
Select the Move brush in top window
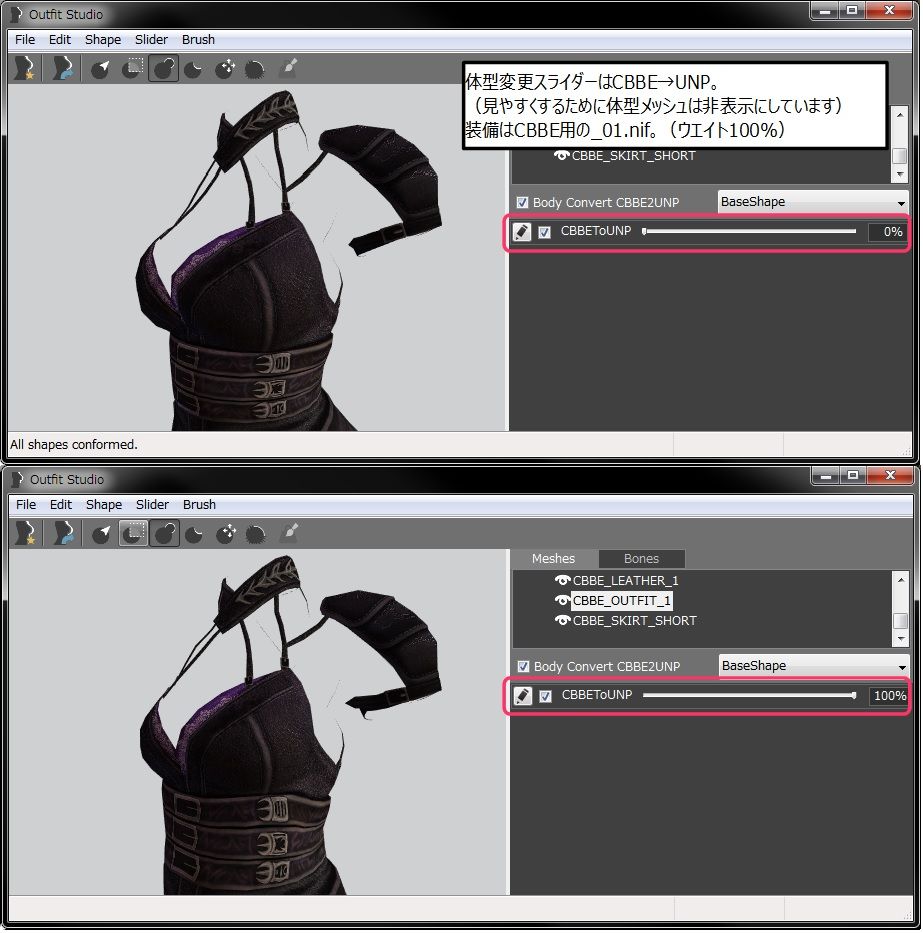point(225,69)
